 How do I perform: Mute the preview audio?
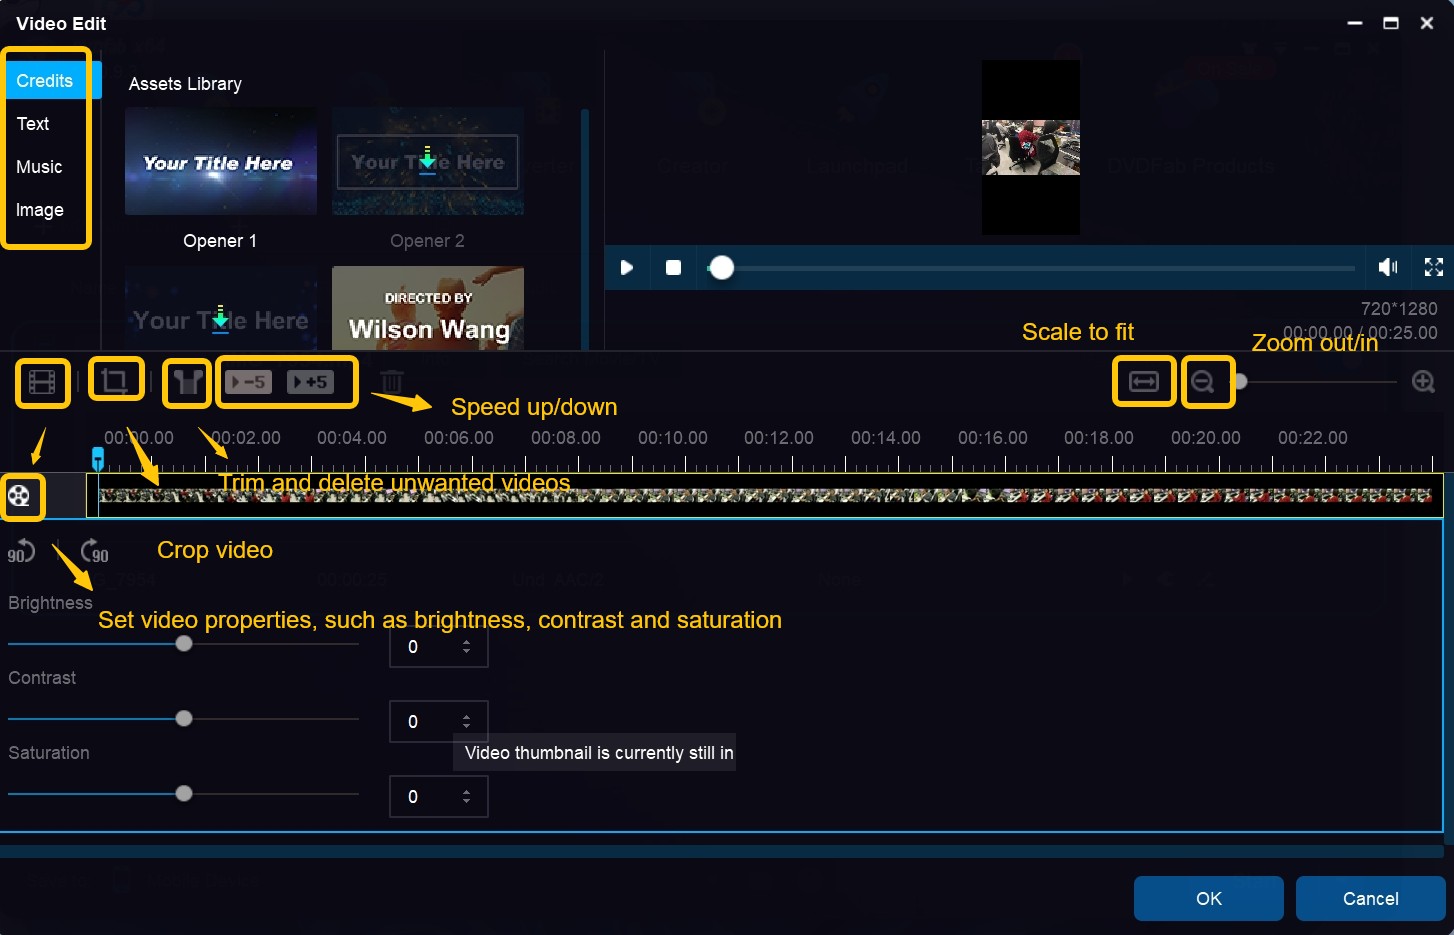pos(1388,267)
